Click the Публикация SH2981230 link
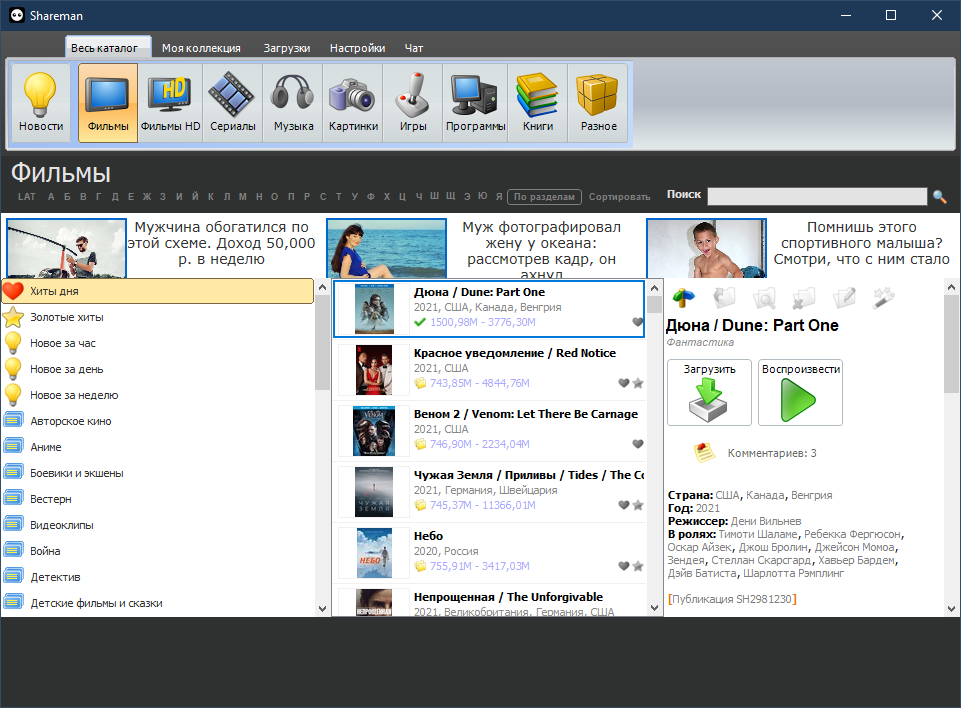The image size is (961, 708). (732, 599)
